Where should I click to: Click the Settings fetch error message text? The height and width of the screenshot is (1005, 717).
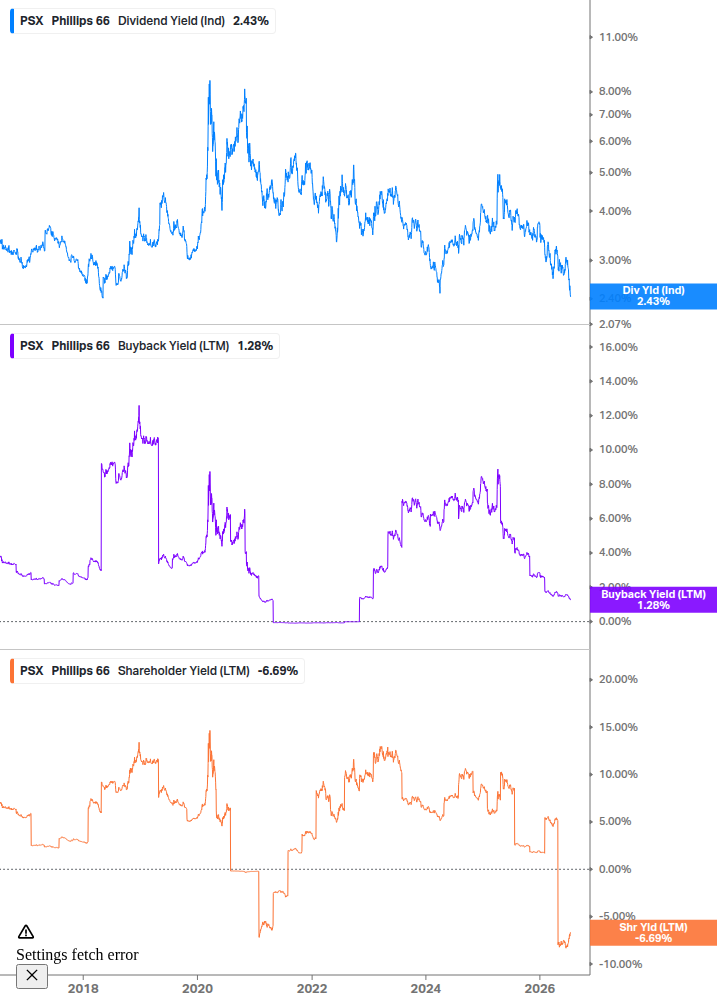coord(78,954)
